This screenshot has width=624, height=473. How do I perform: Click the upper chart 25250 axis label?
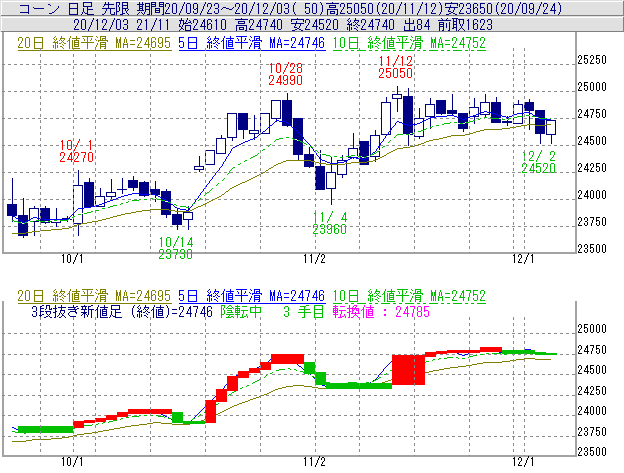[592, 60]
